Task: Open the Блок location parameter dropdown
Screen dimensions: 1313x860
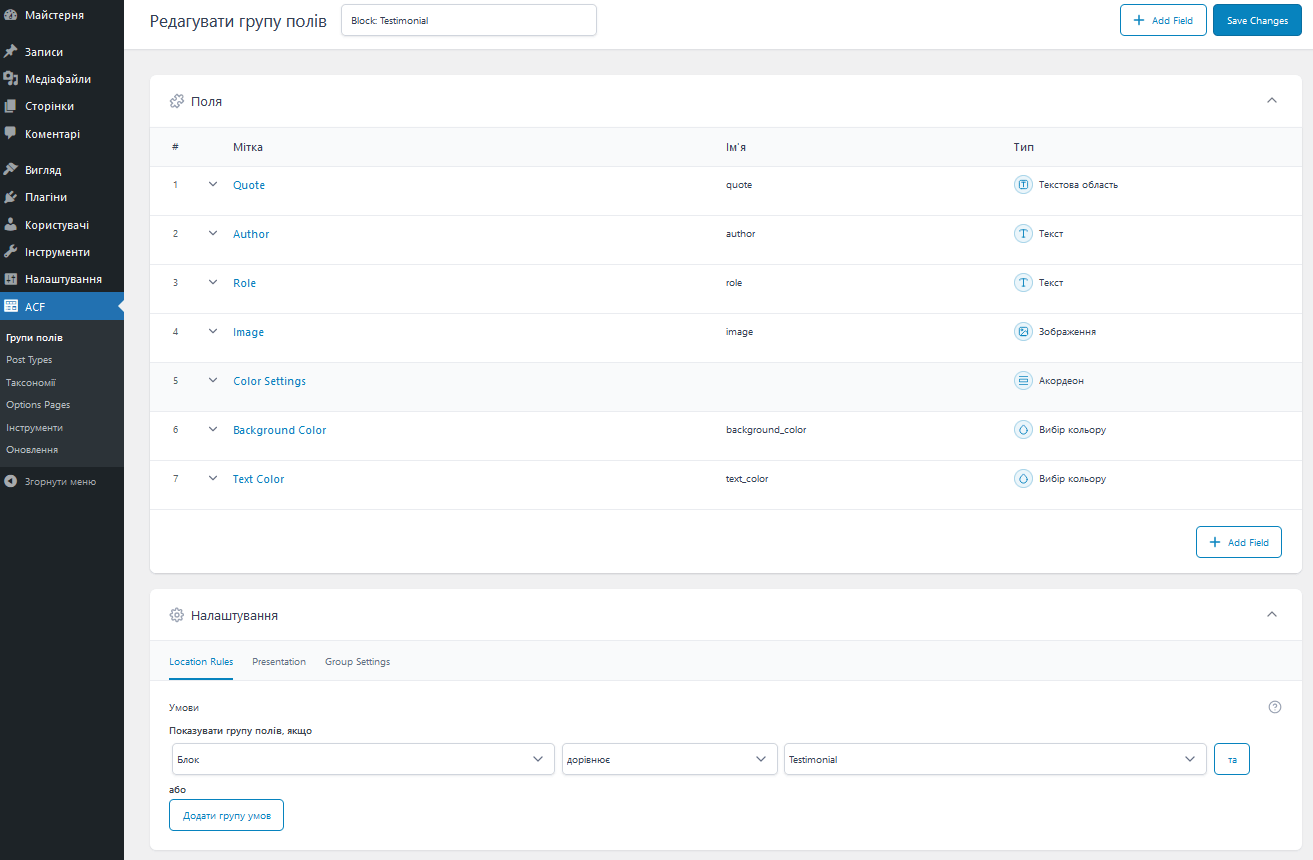Action: 363,759
